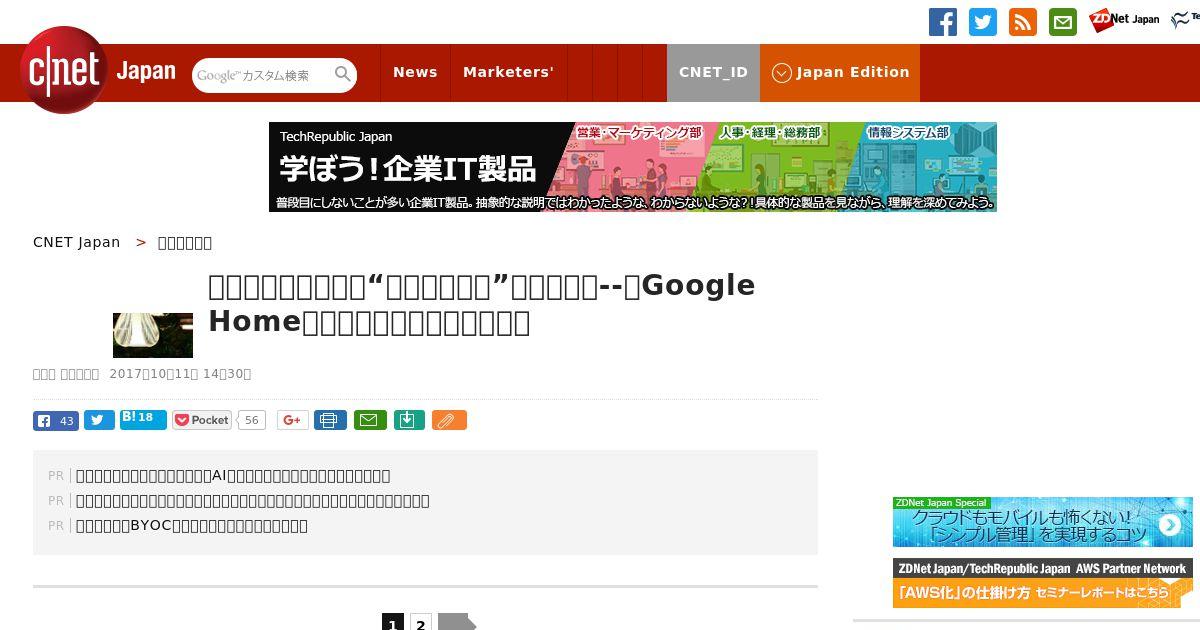Click the next page arrow

[x=457, y=623]
